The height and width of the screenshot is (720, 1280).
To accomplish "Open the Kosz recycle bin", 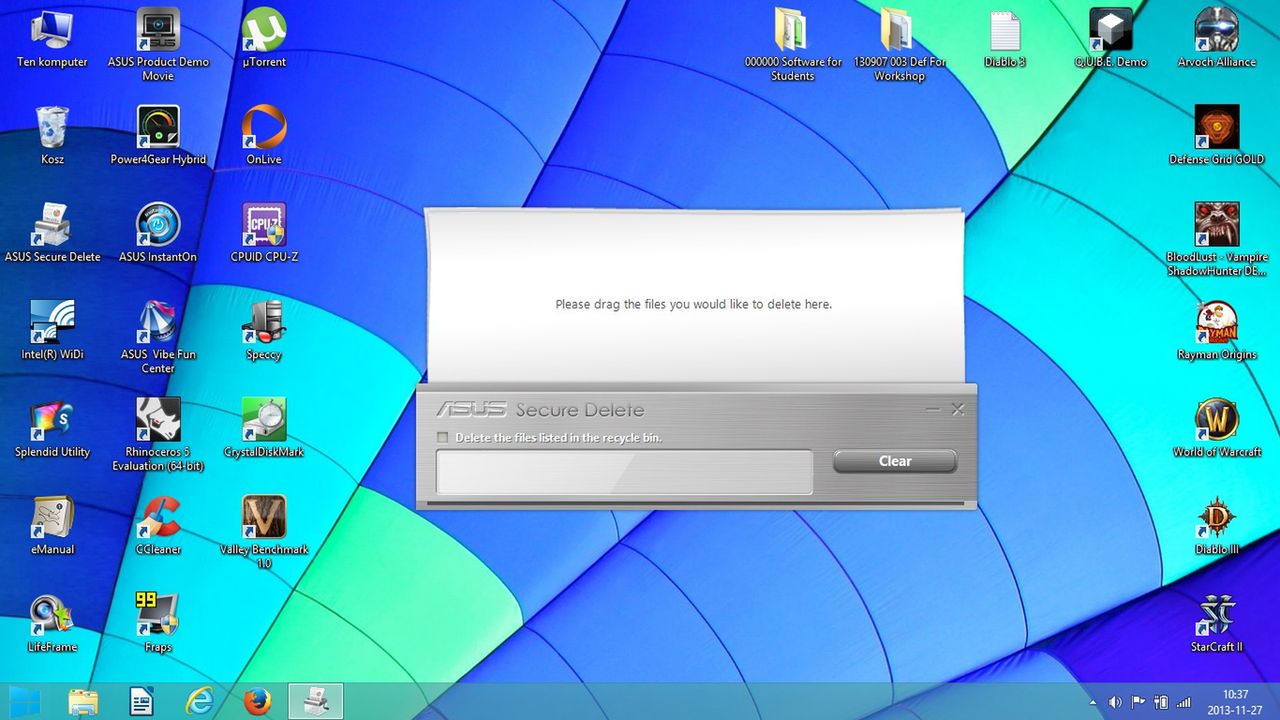I will [x=52, y=135].
